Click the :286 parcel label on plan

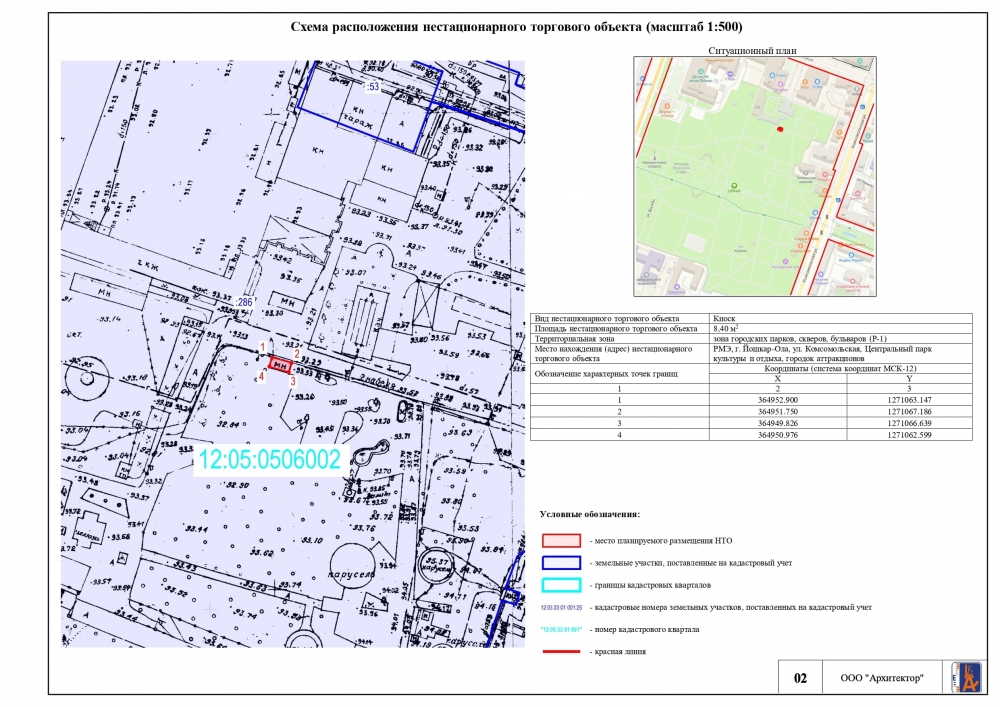243,301
